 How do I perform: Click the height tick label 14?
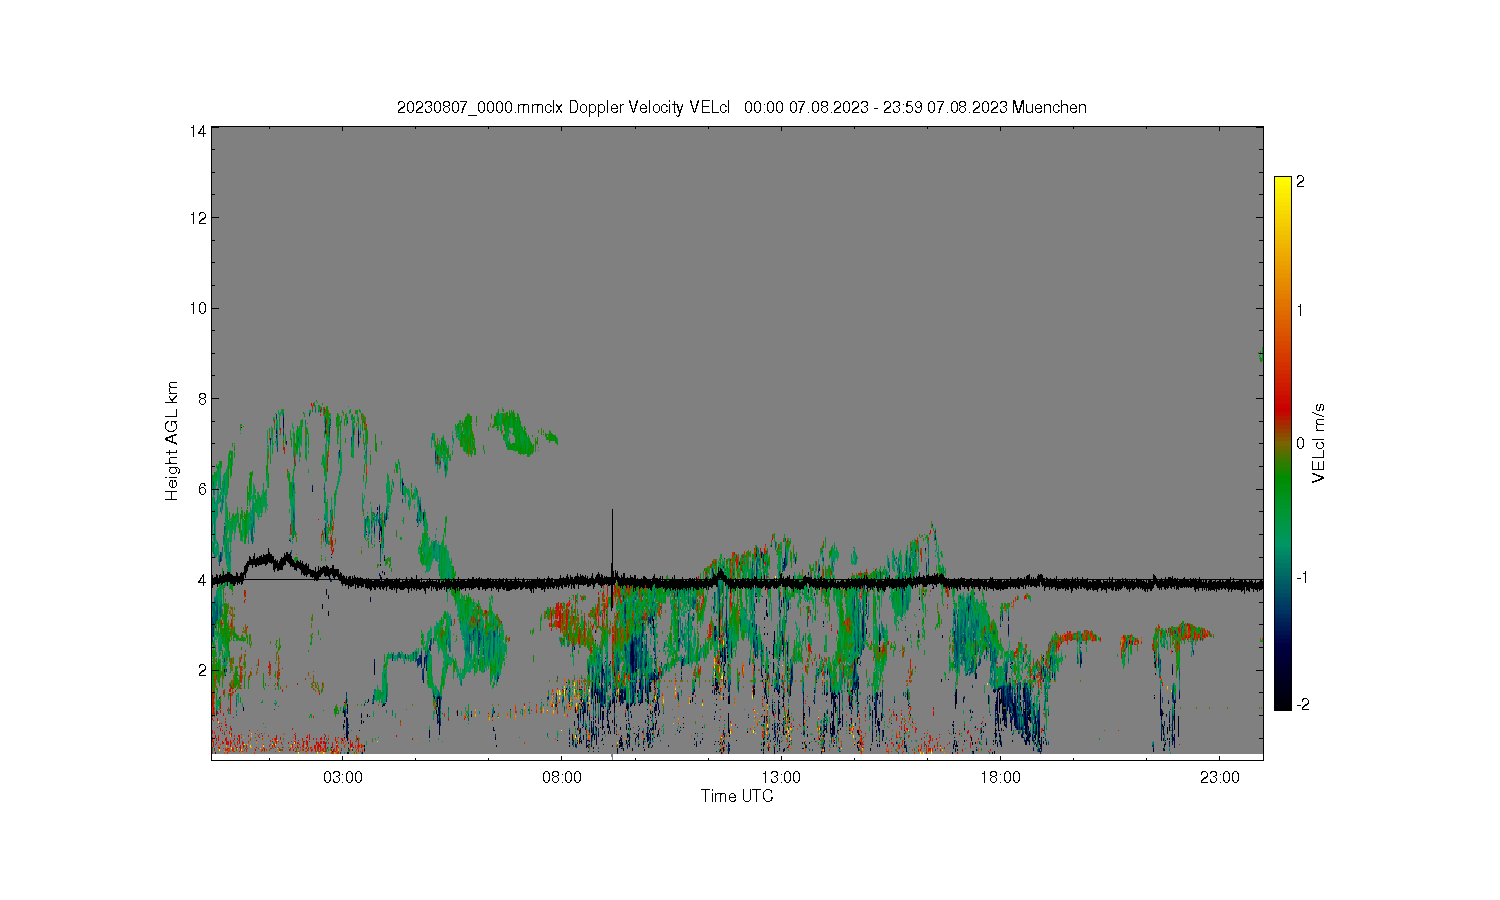198,131
